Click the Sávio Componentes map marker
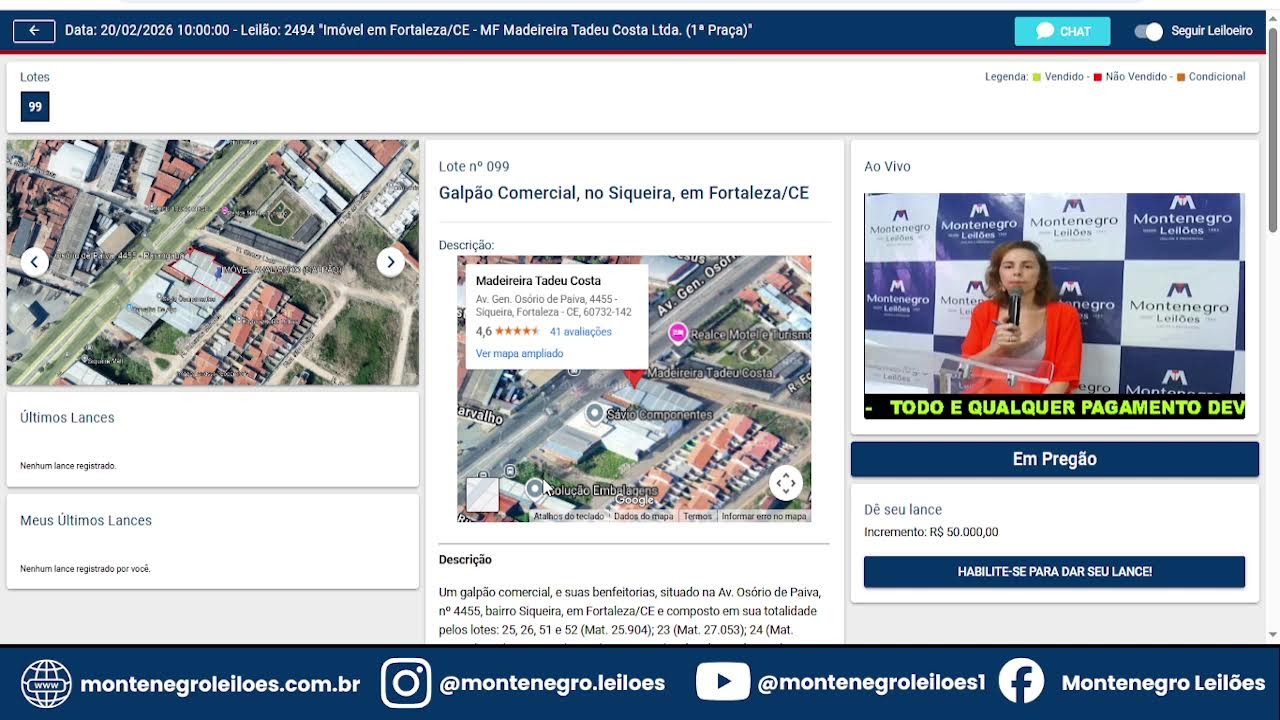The image size is (1280, 720). 595,412
